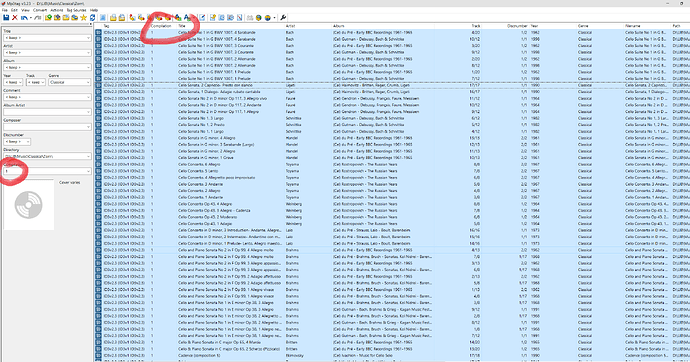Click the second globe web sources icon
This screenshot has height=362, width=690.
(267, 18)
